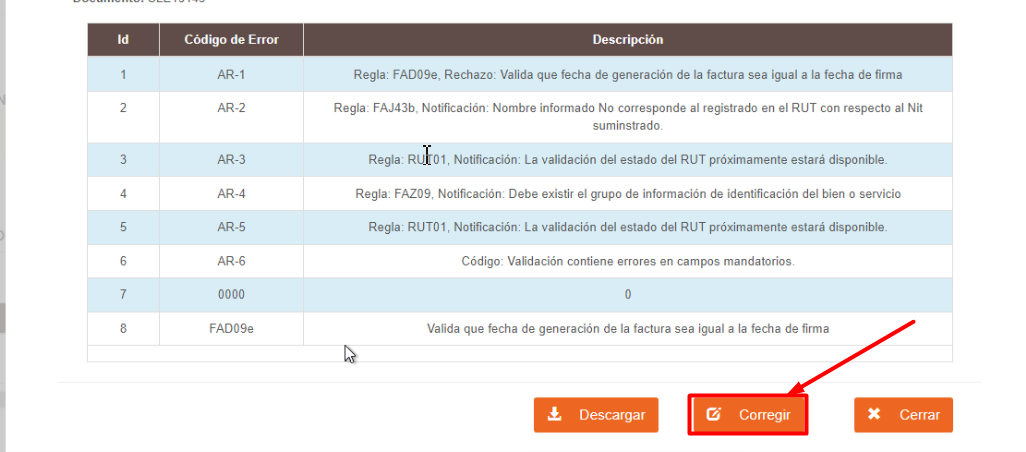Click the X icon on the Cerrar button
Screen dimensions: 1026x452
[x=874, y=414]
